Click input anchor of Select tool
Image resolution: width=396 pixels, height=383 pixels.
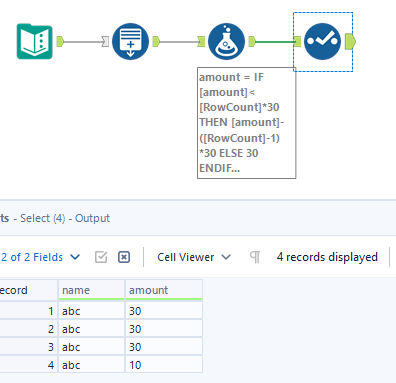pyautogui.click(x=298, y=42)
